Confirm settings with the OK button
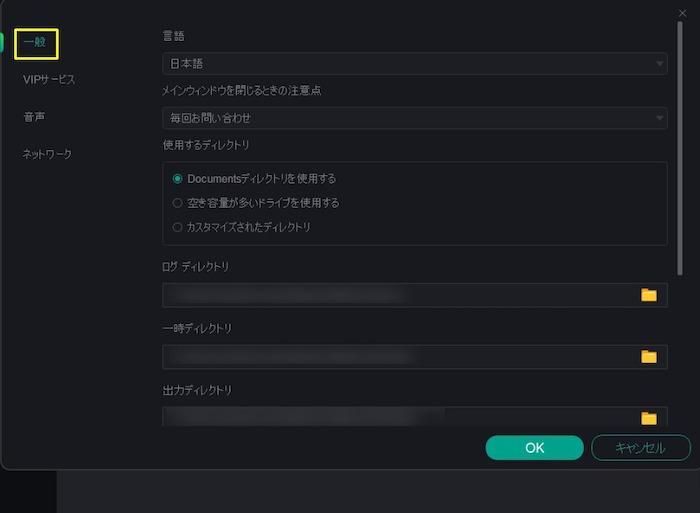This screenshot has width=700, height=513. 534,448
